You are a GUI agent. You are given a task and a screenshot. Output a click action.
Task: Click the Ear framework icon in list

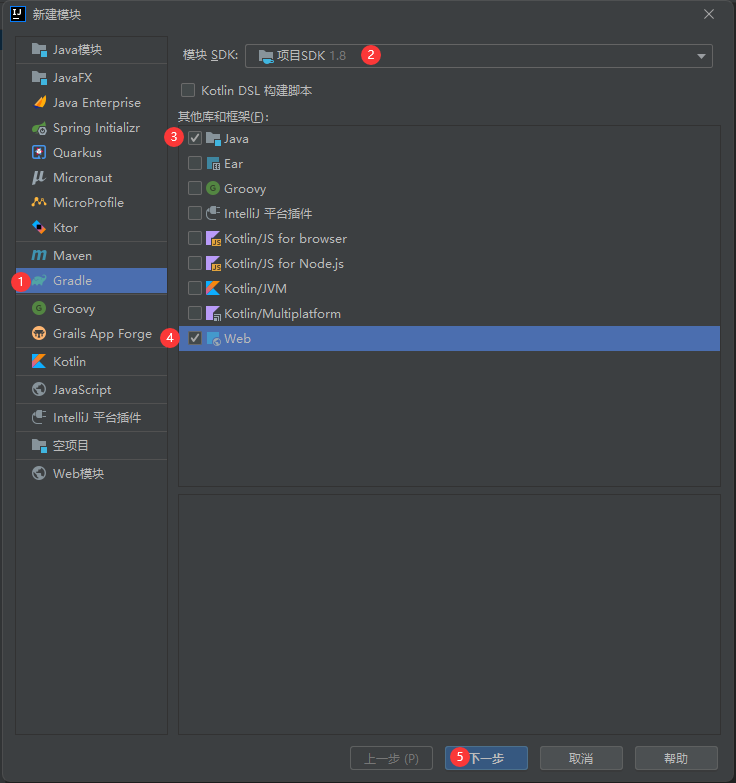coord(213,164)
